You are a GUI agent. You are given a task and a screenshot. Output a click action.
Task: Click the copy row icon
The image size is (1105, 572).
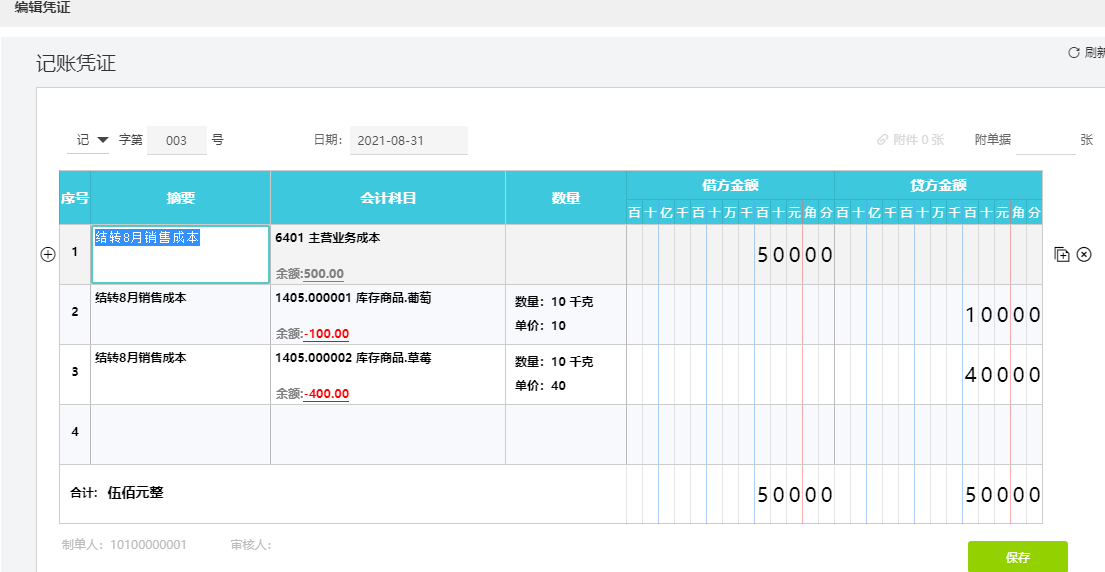tap(1061, 254)
